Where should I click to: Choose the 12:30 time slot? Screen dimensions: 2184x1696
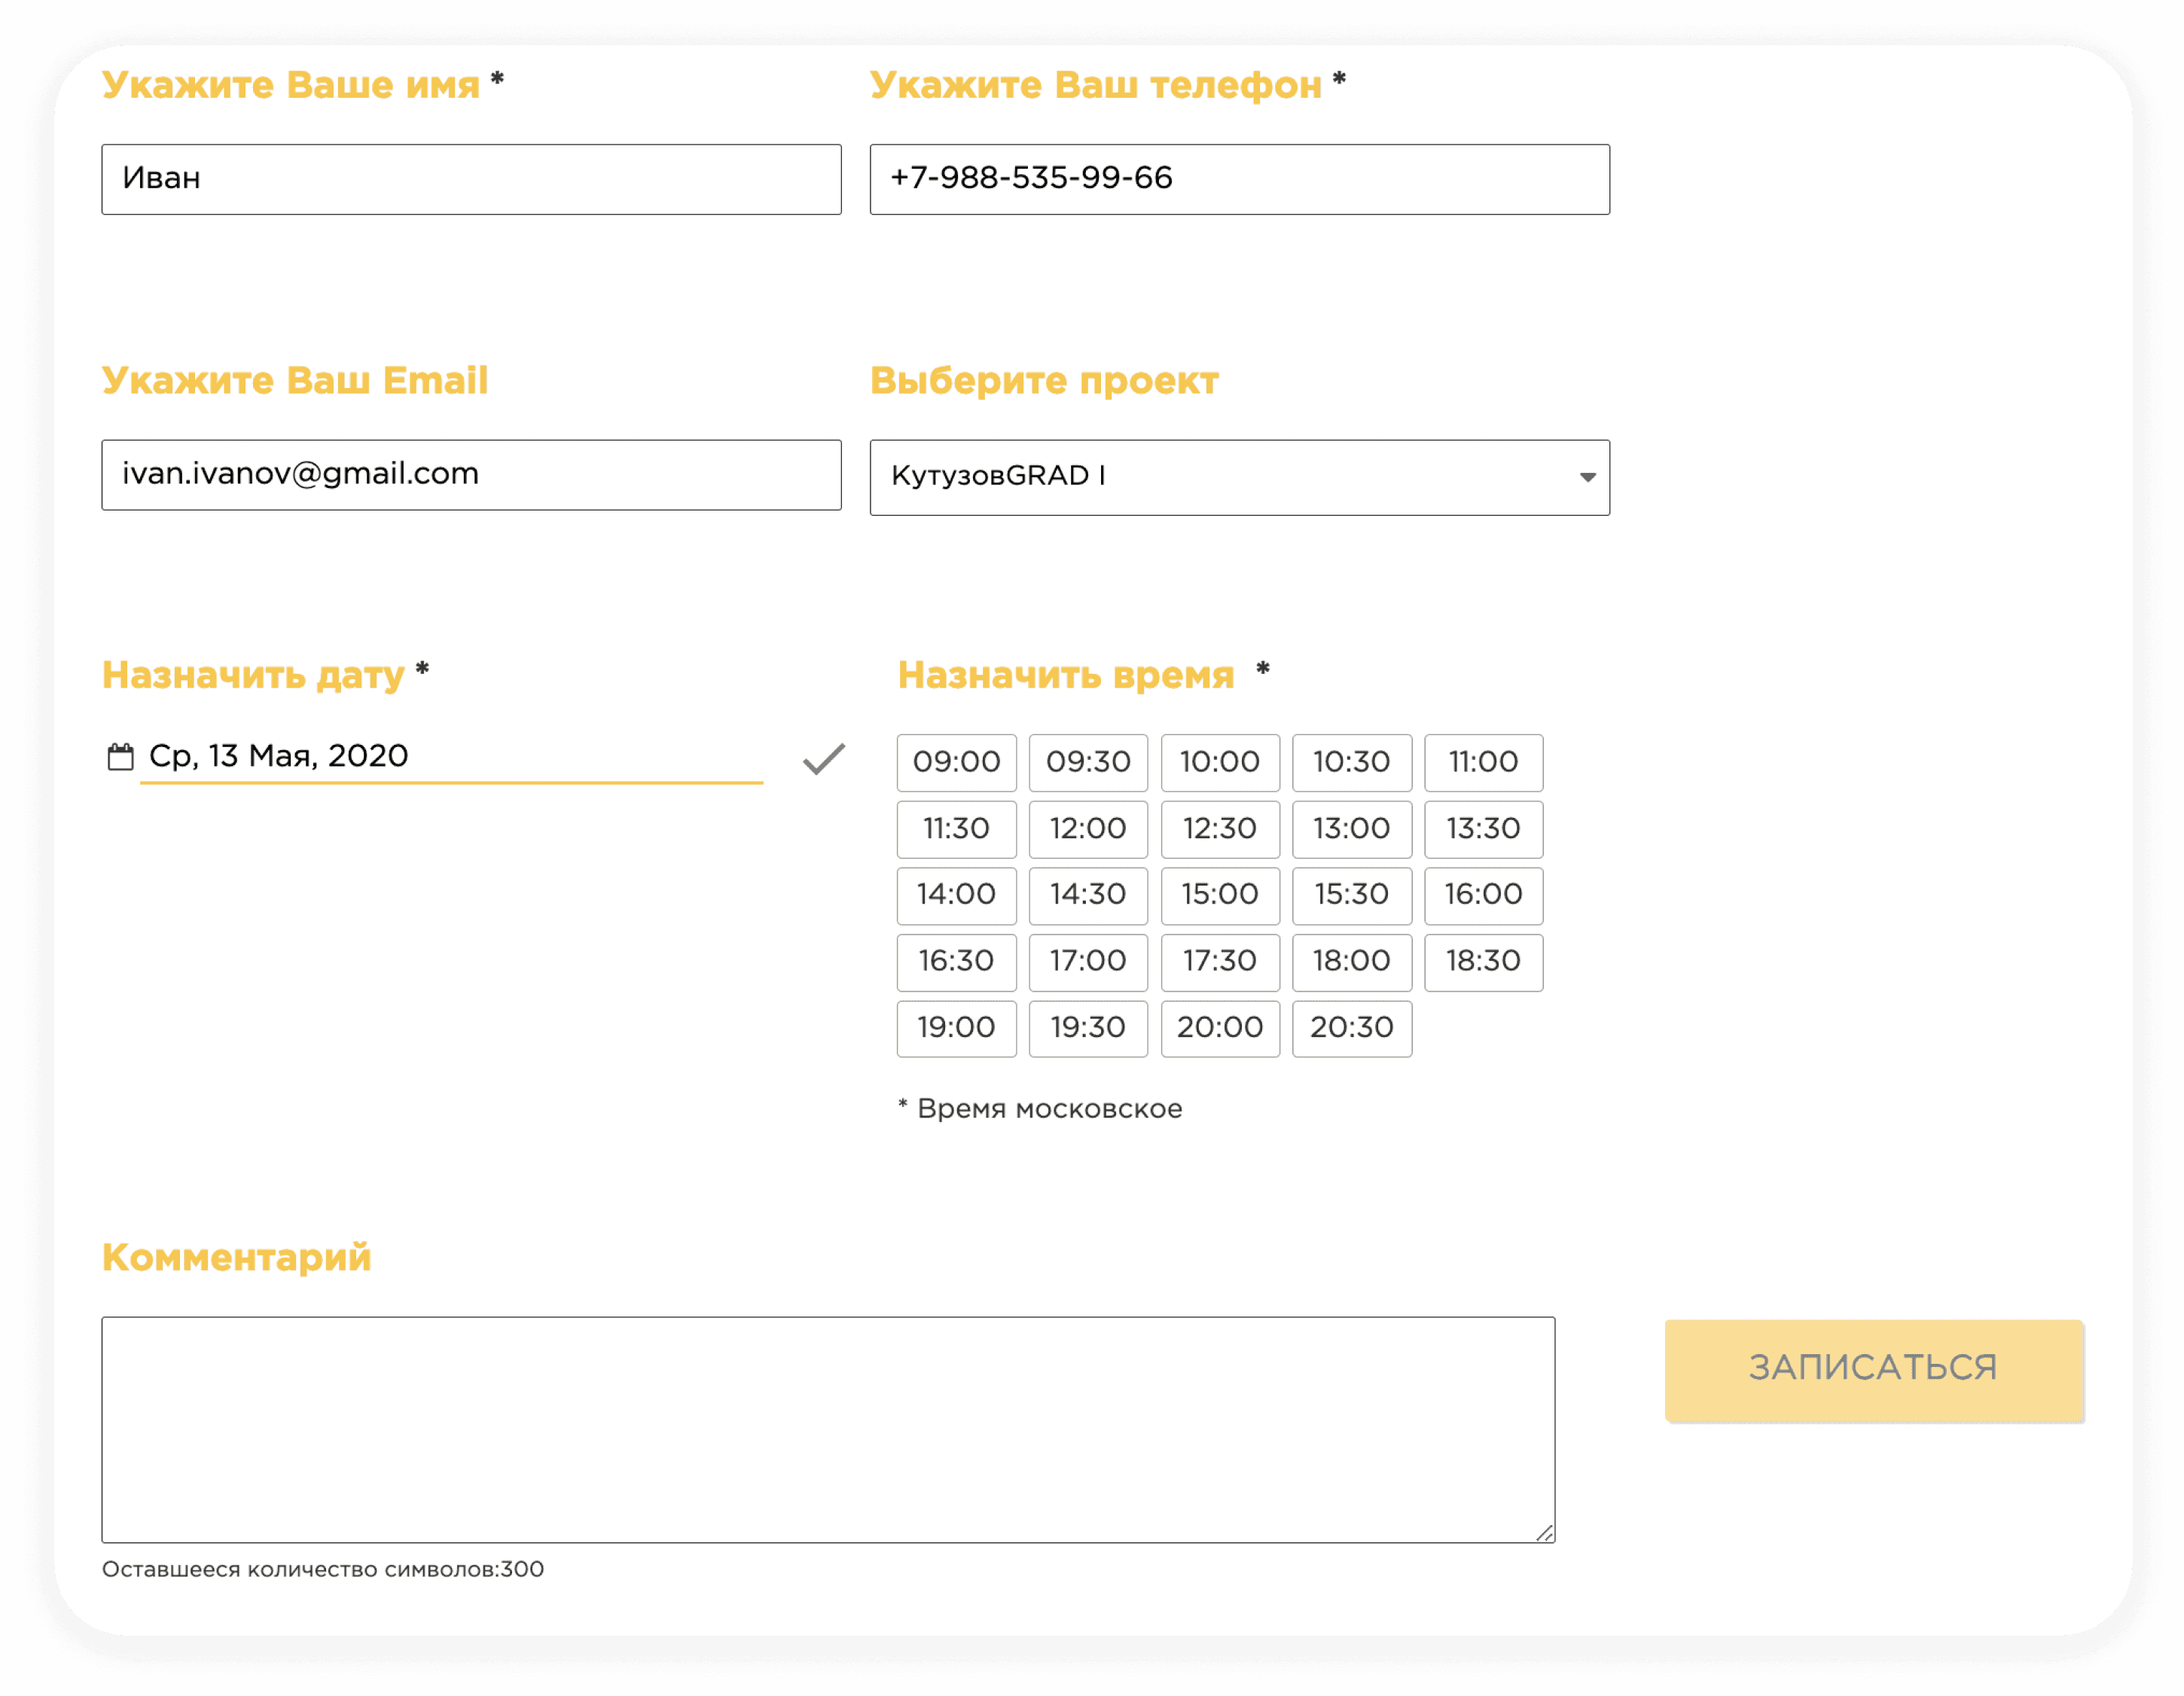pyautogui.click(x=1219, y=829)
